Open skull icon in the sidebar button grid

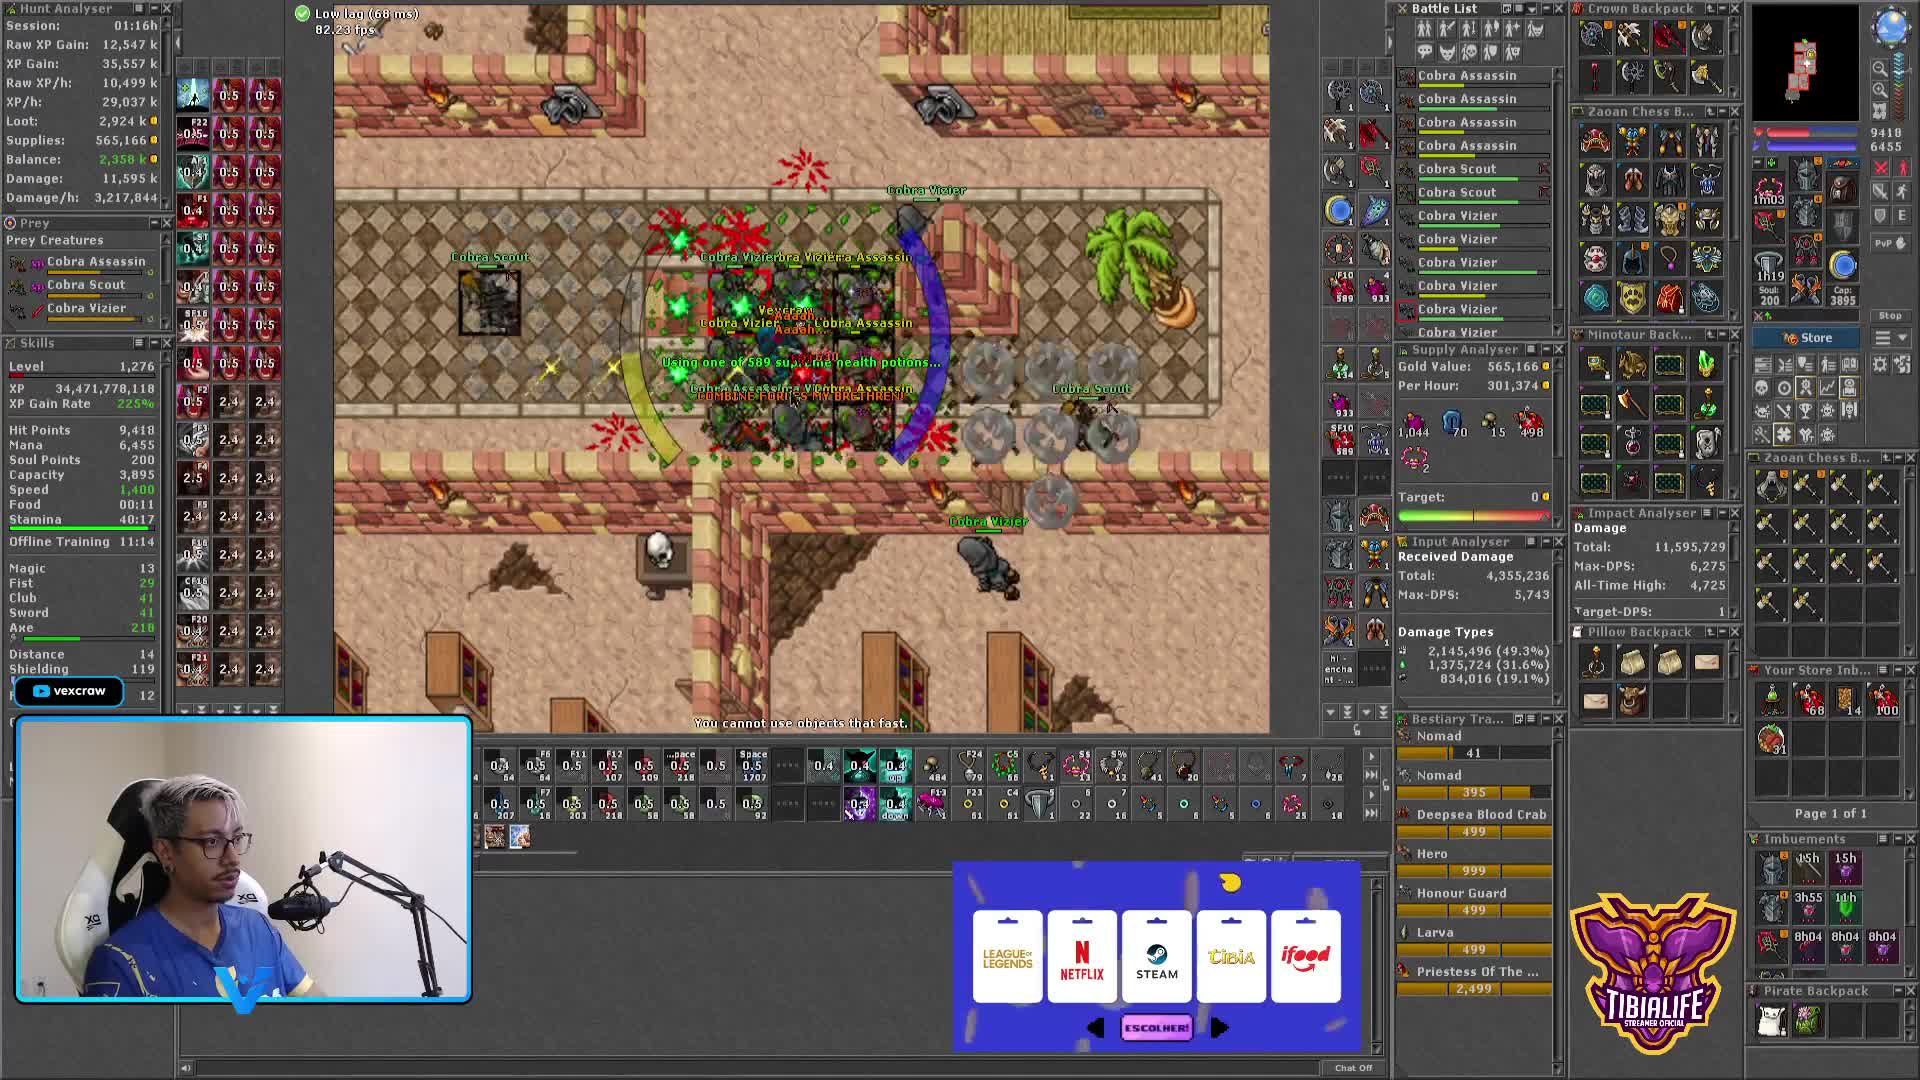1761,388
